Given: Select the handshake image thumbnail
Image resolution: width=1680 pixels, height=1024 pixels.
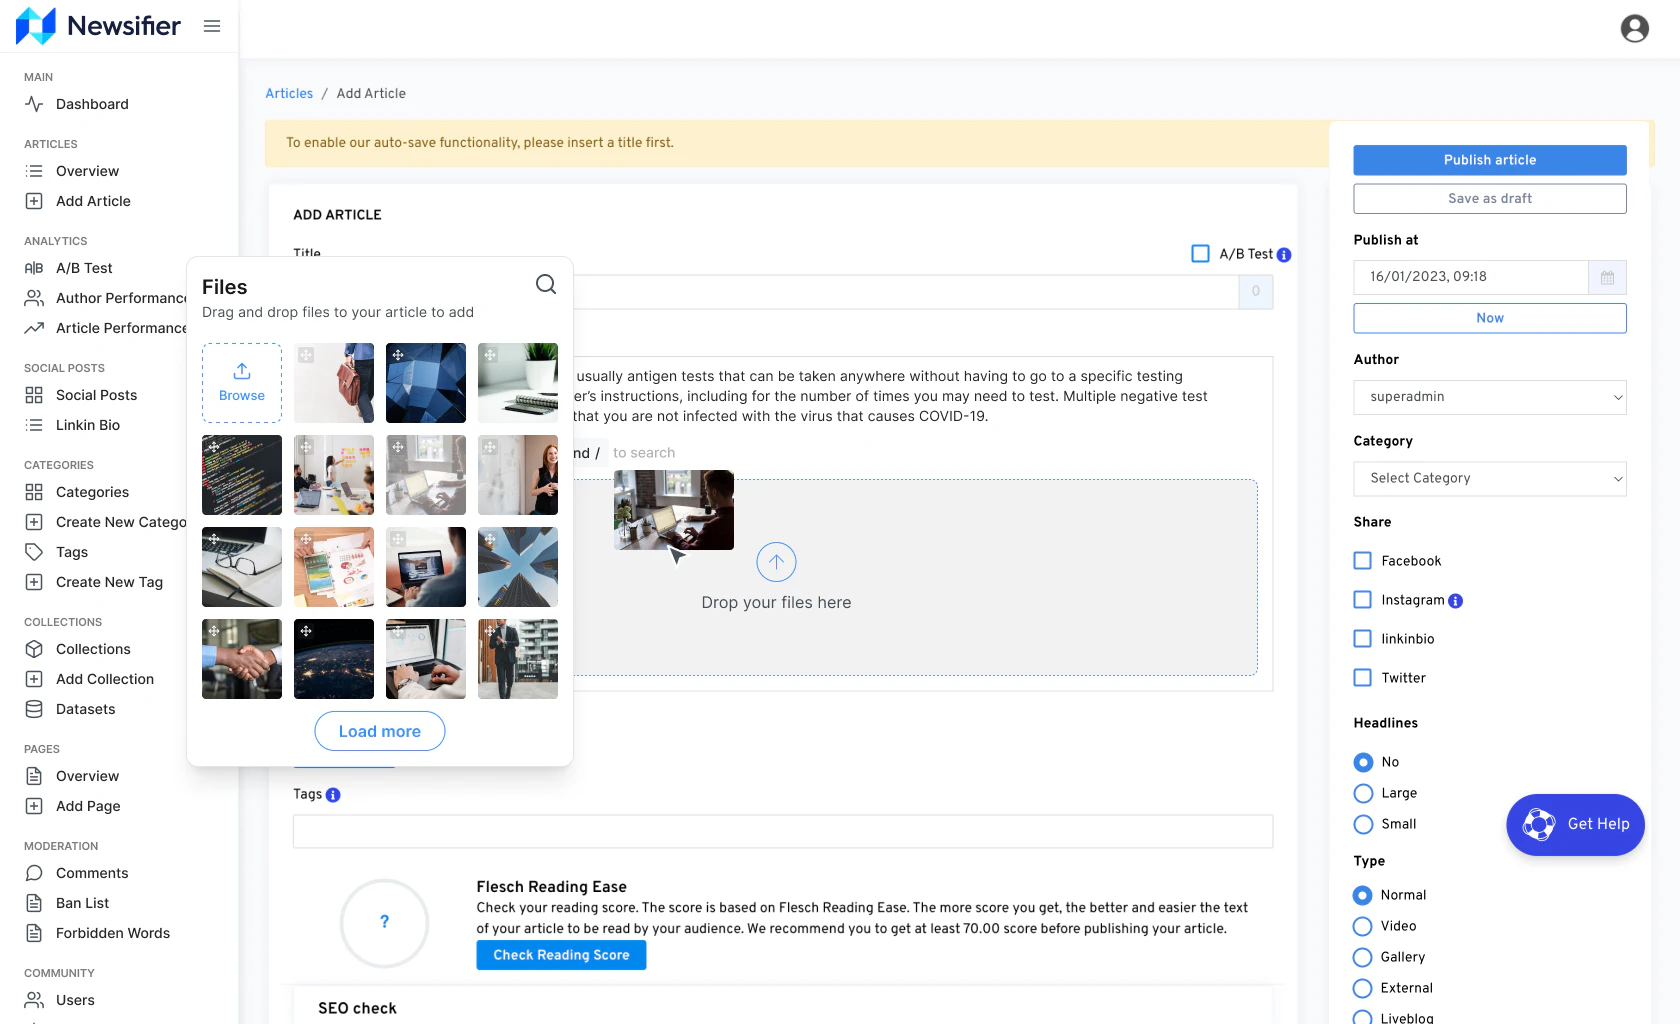Looking at the screenshot, I should pos(241,659).
